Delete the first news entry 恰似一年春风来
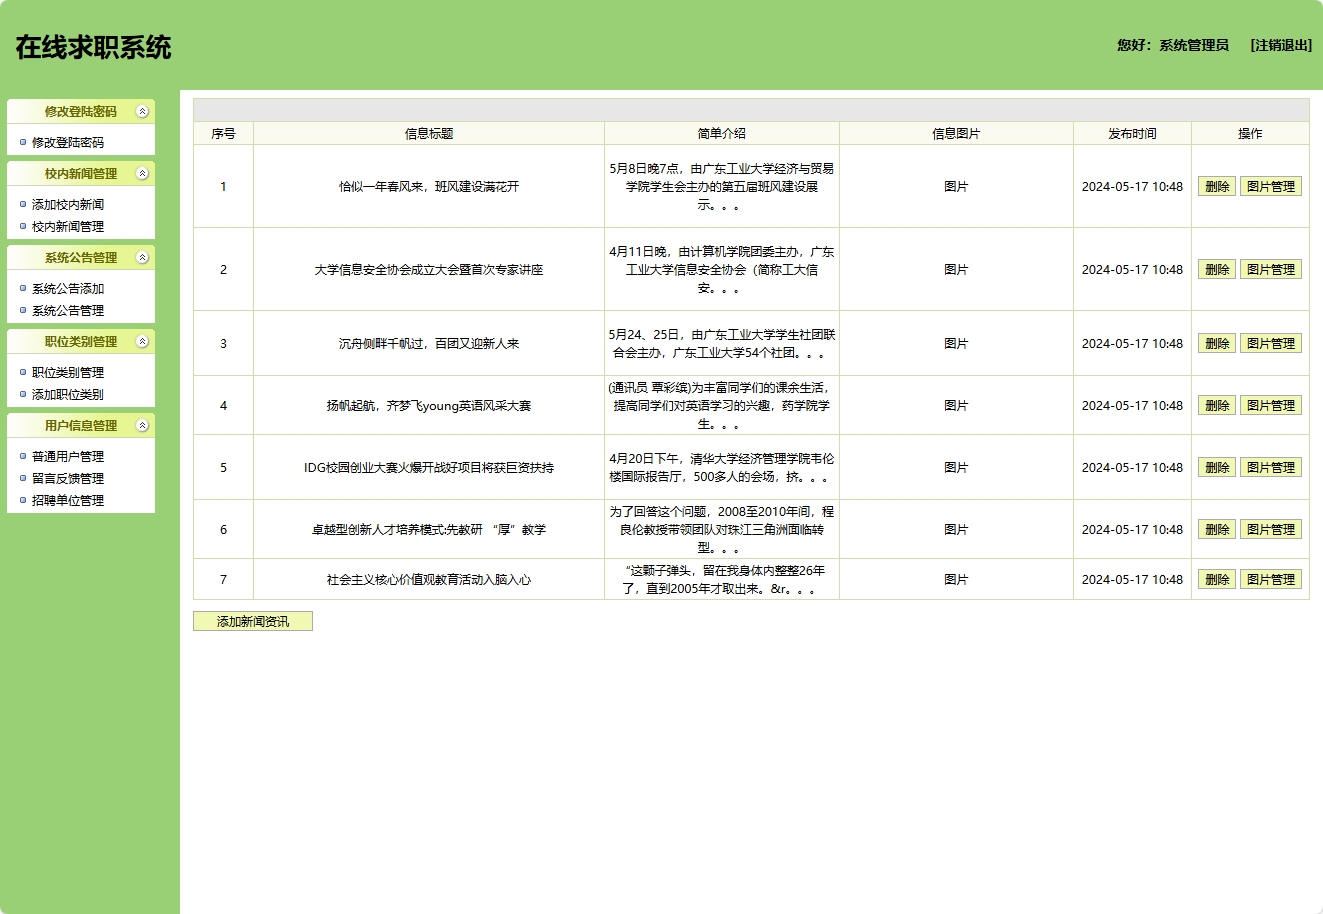The image size is (1323, 914). coord(1216,186)
